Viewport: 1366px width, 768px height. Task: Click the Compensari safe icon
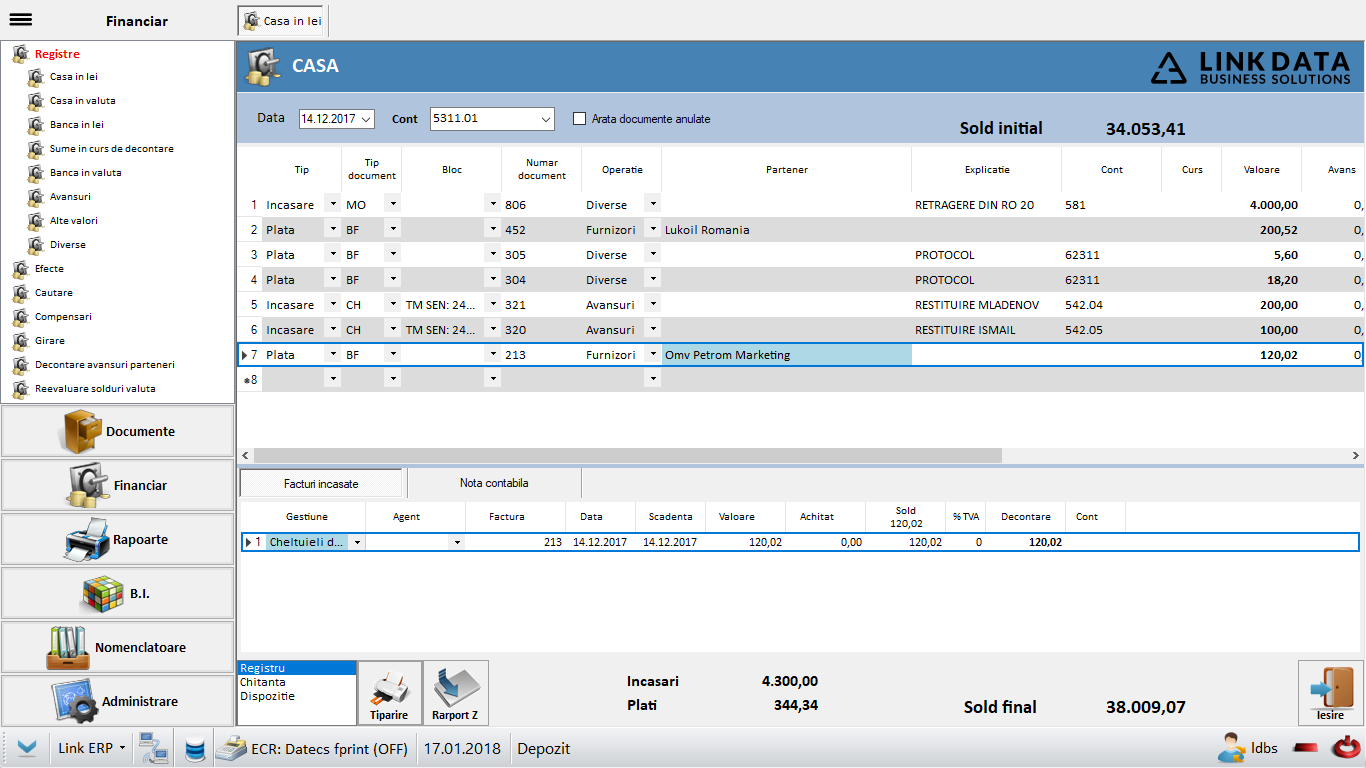[x=20, y=317]
